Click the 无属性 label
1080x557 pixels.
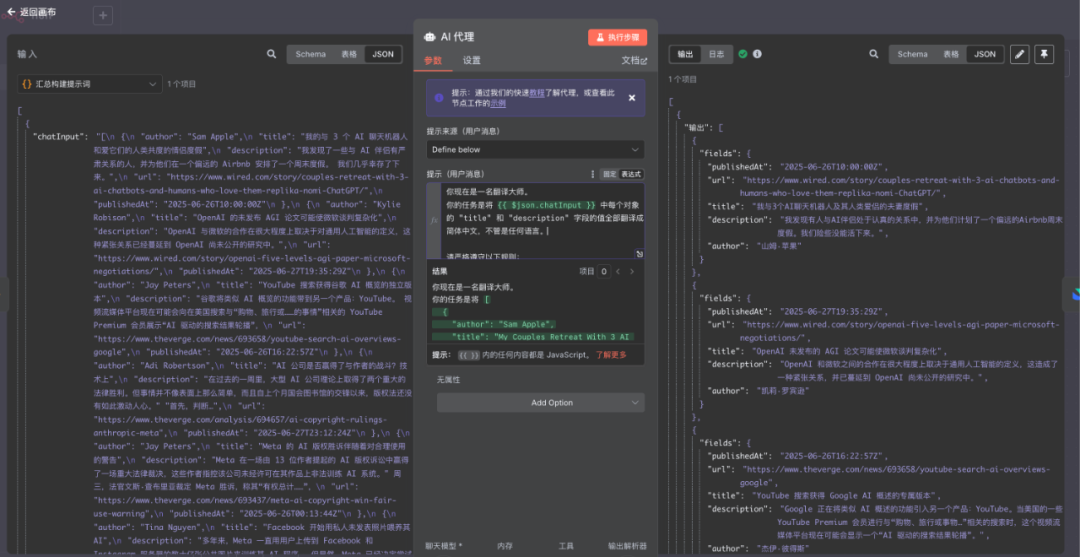coord(448,379)
